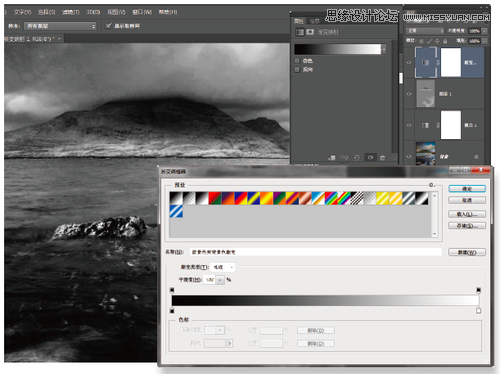The image size is (500, 374).
Task: Select the left opacity stop above gradient
Action: click(172, 290)
